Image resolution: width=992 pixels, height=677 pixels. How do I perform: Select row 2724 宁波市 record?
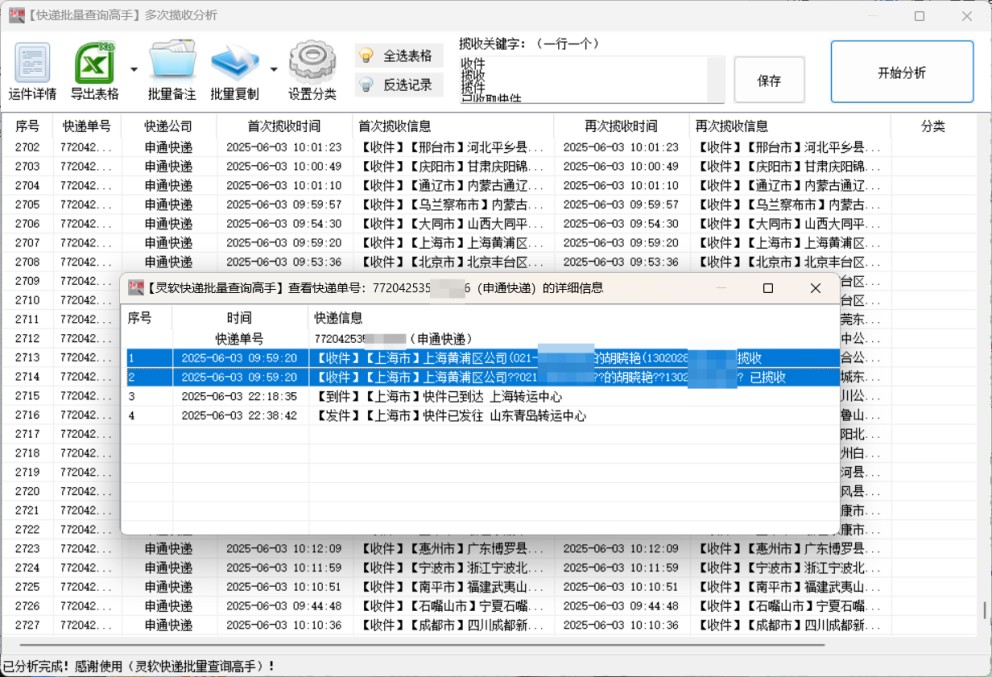click(489, 568)
